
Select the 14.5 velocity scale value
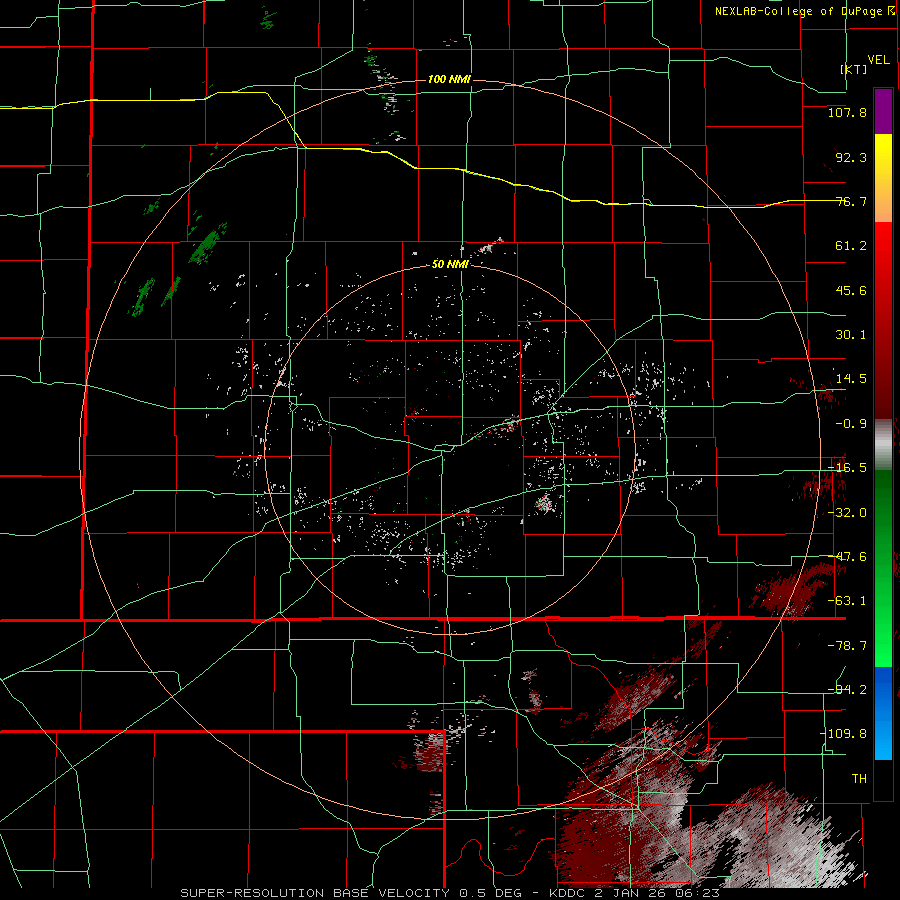click(851, 379)
